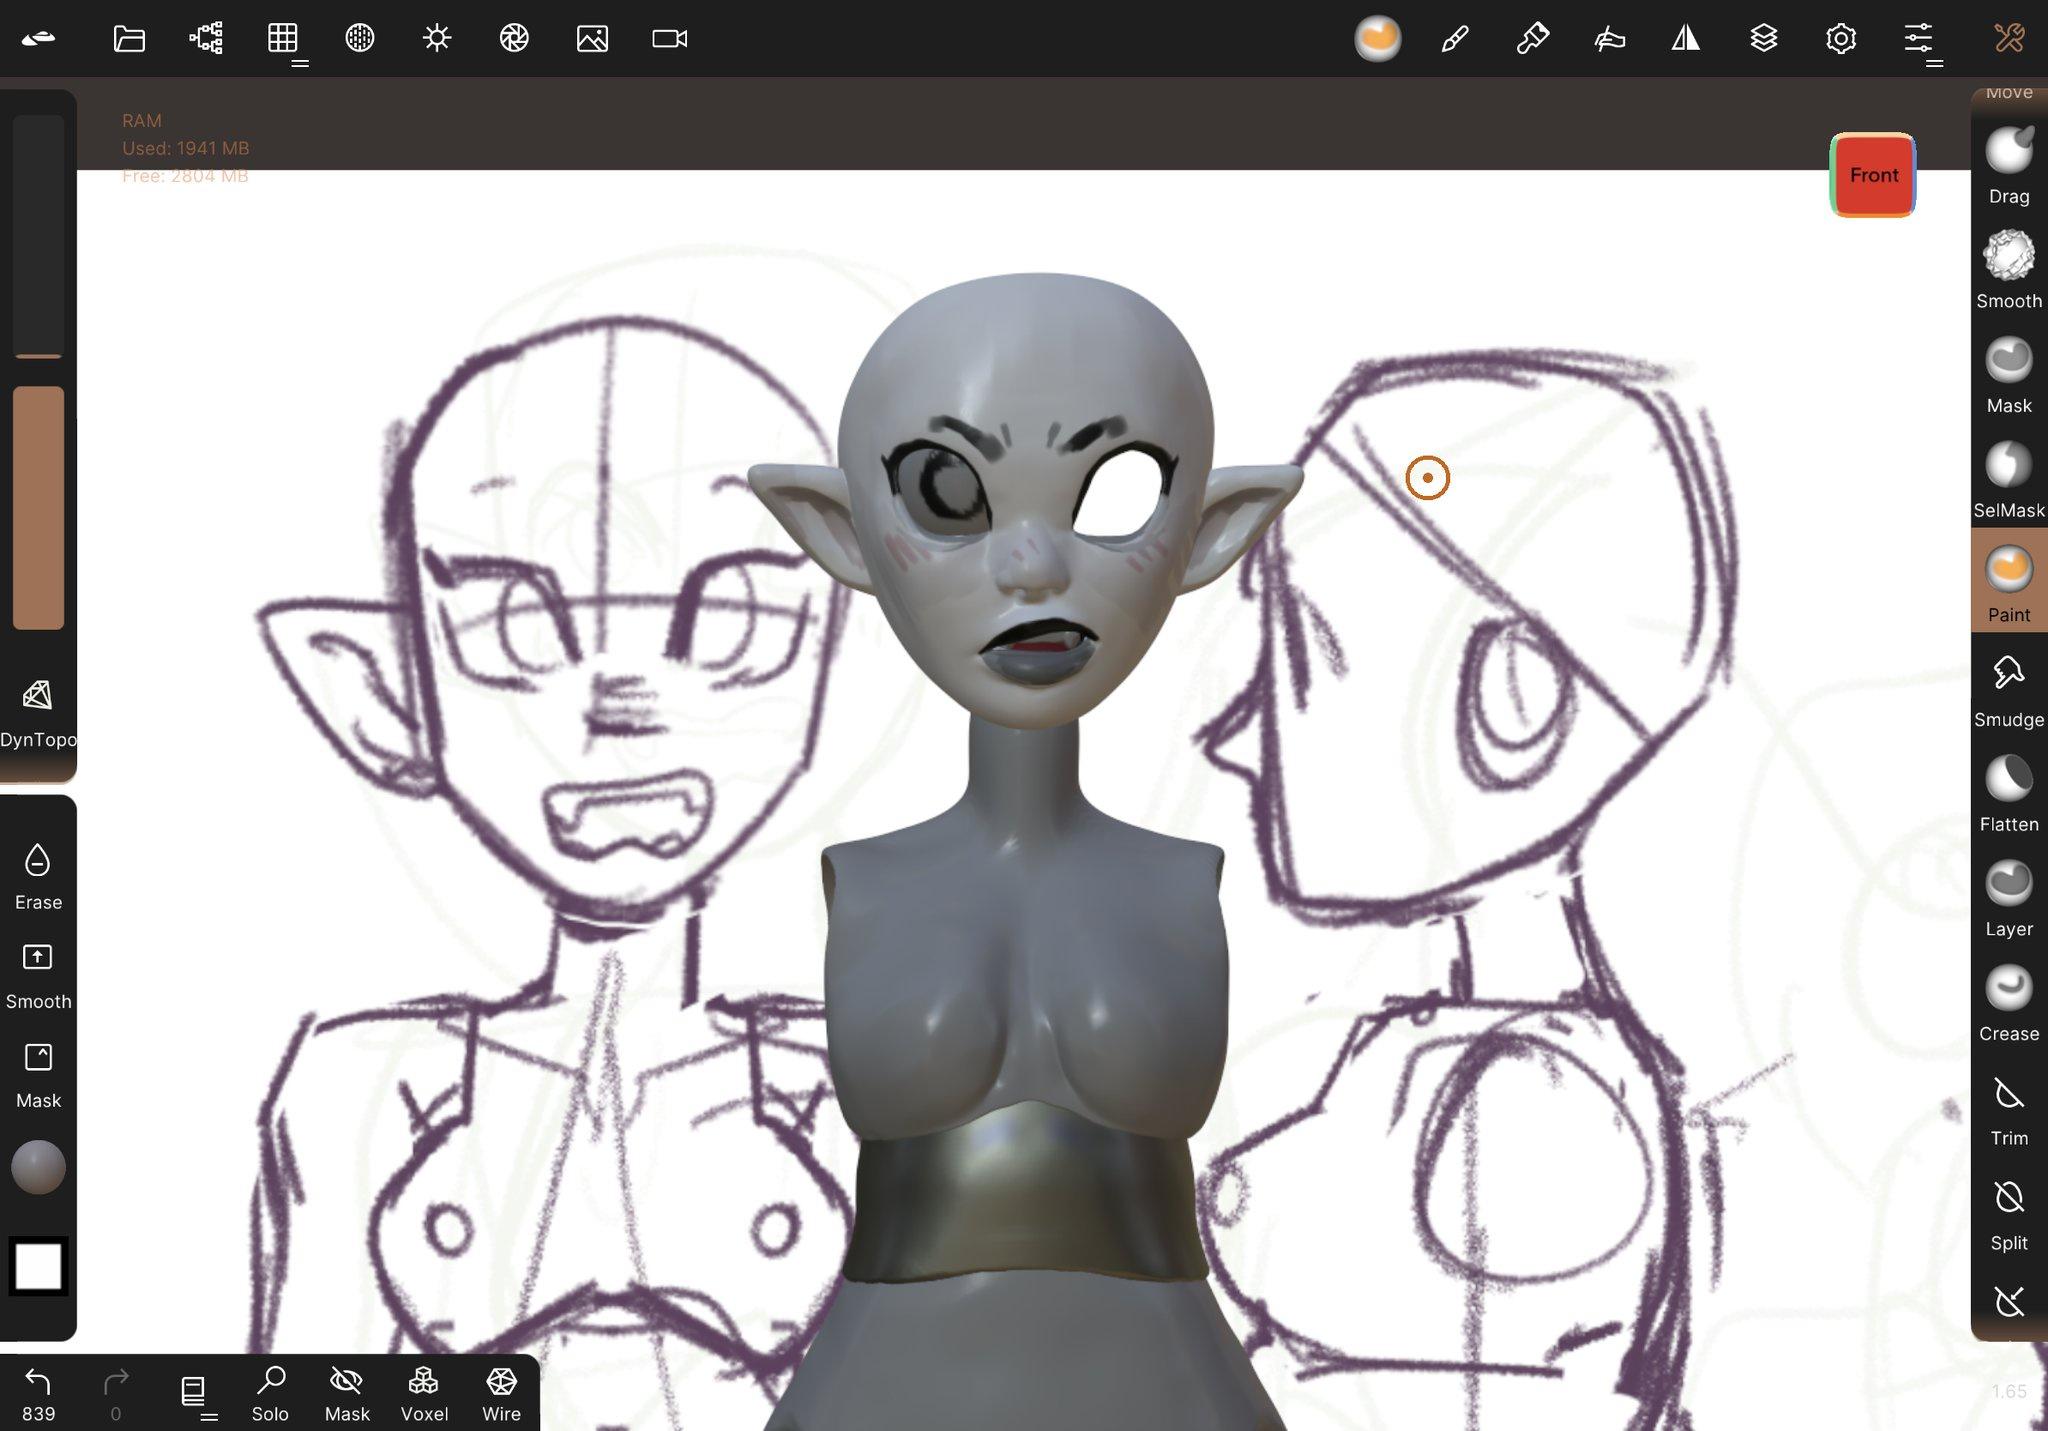2048x1431 pixels.
Task: Open the Stroke pencil menu
Action: point(1455,38)
